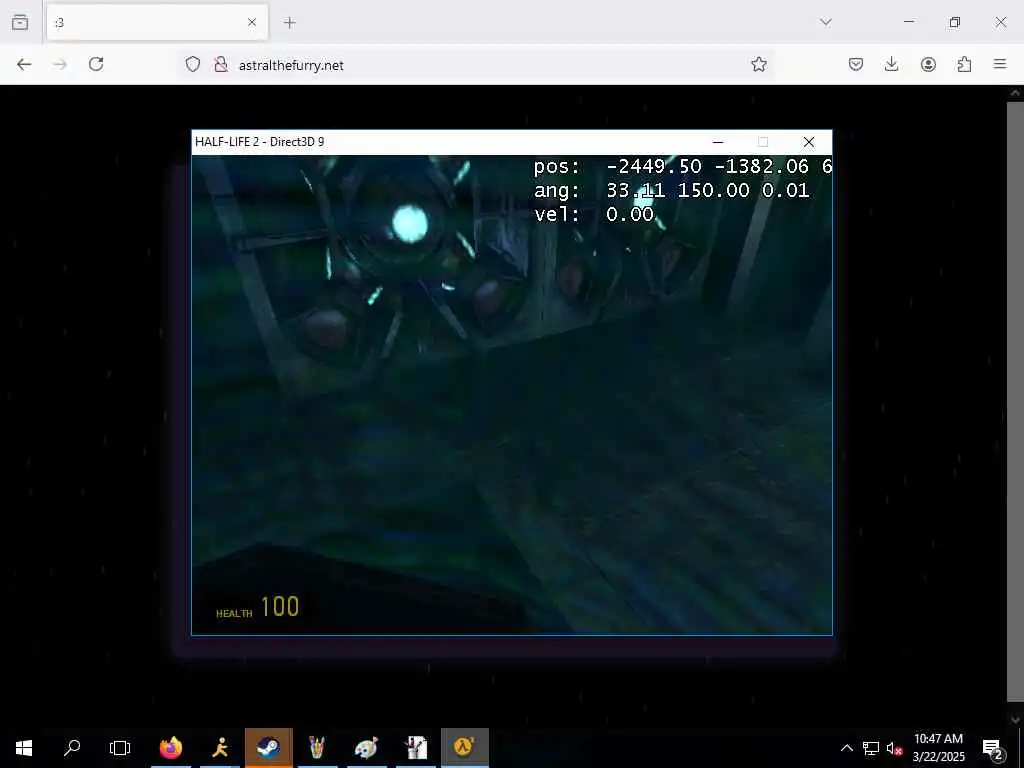The image size is (1024, 768).
Task: Open the network status tray icon
Action: [x=871, y=748]
